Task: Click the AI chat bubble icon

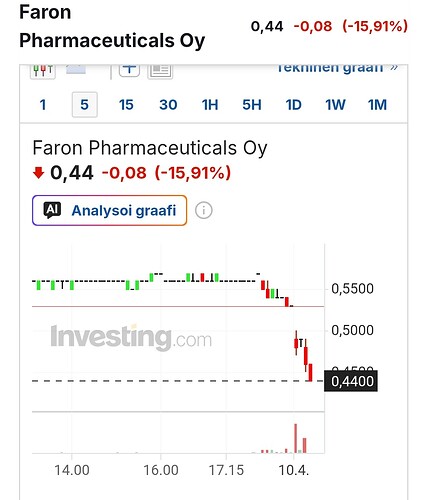Action: 52,210
